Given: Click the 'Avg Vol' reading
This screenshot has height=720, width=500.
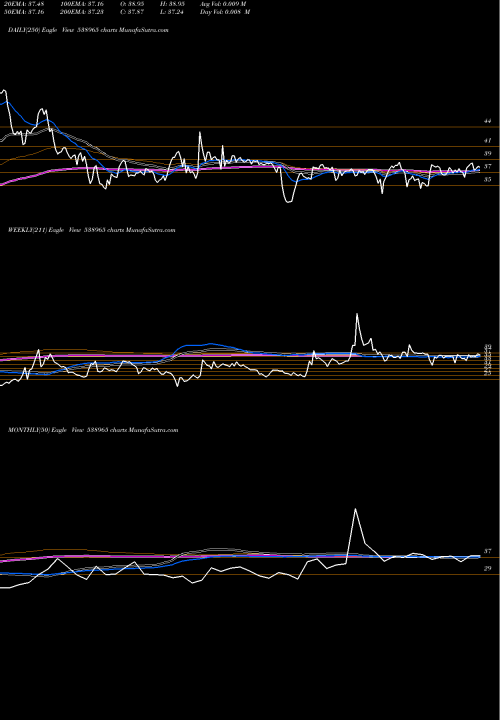Looking at the screenshot, I should click(x=223, y=4).
